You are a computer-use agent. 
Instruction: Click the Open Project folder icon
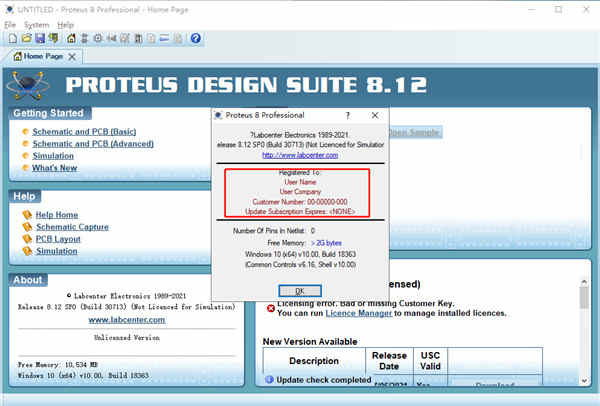tap(26, 38)
